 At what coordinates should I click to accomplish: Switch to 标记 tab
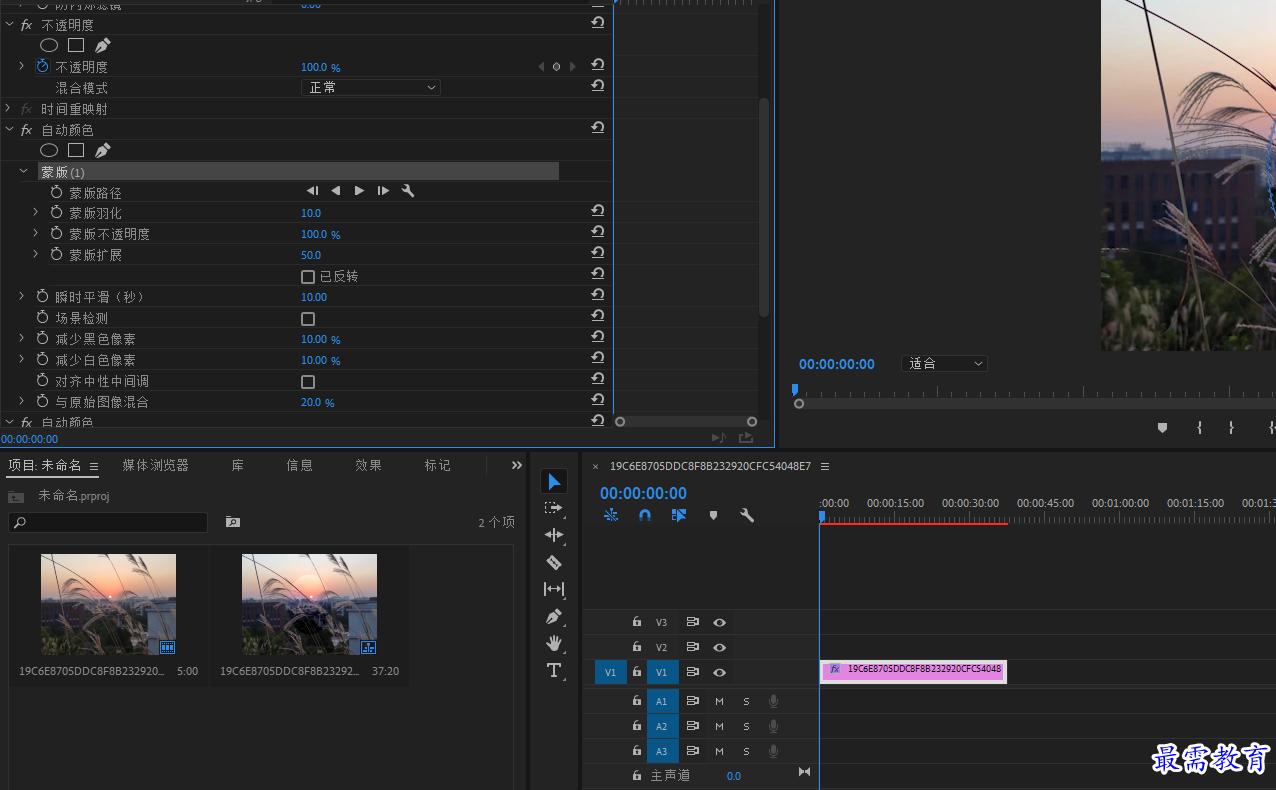tap(438, 465)
